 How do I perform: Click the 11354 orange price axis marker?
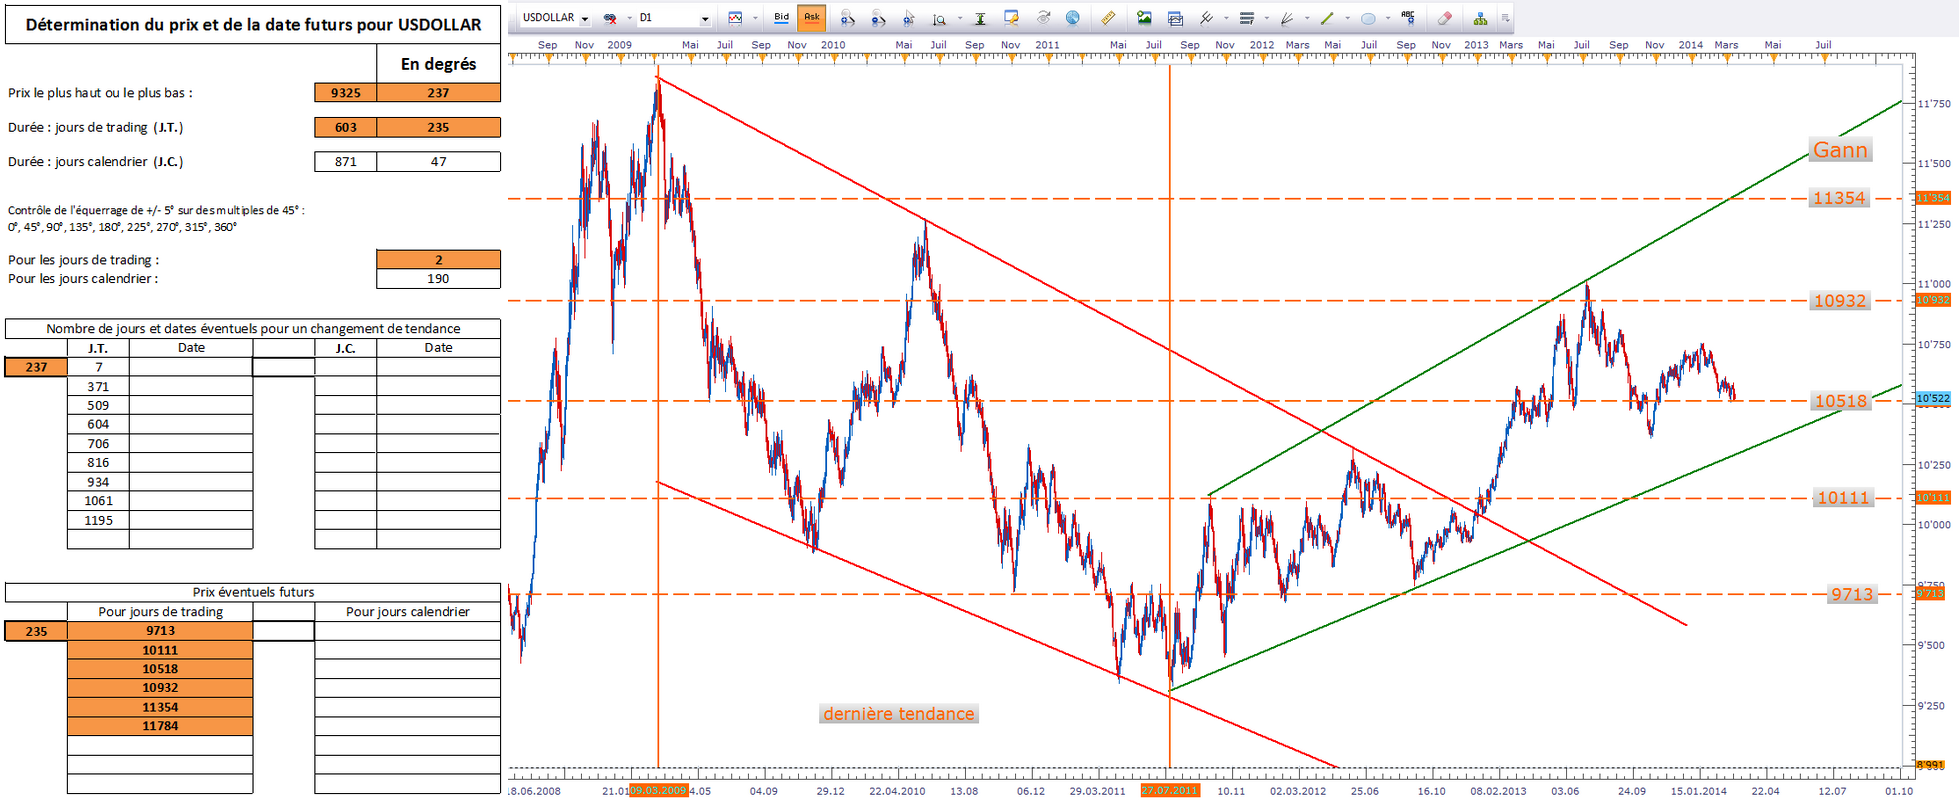coord(1932,198)
